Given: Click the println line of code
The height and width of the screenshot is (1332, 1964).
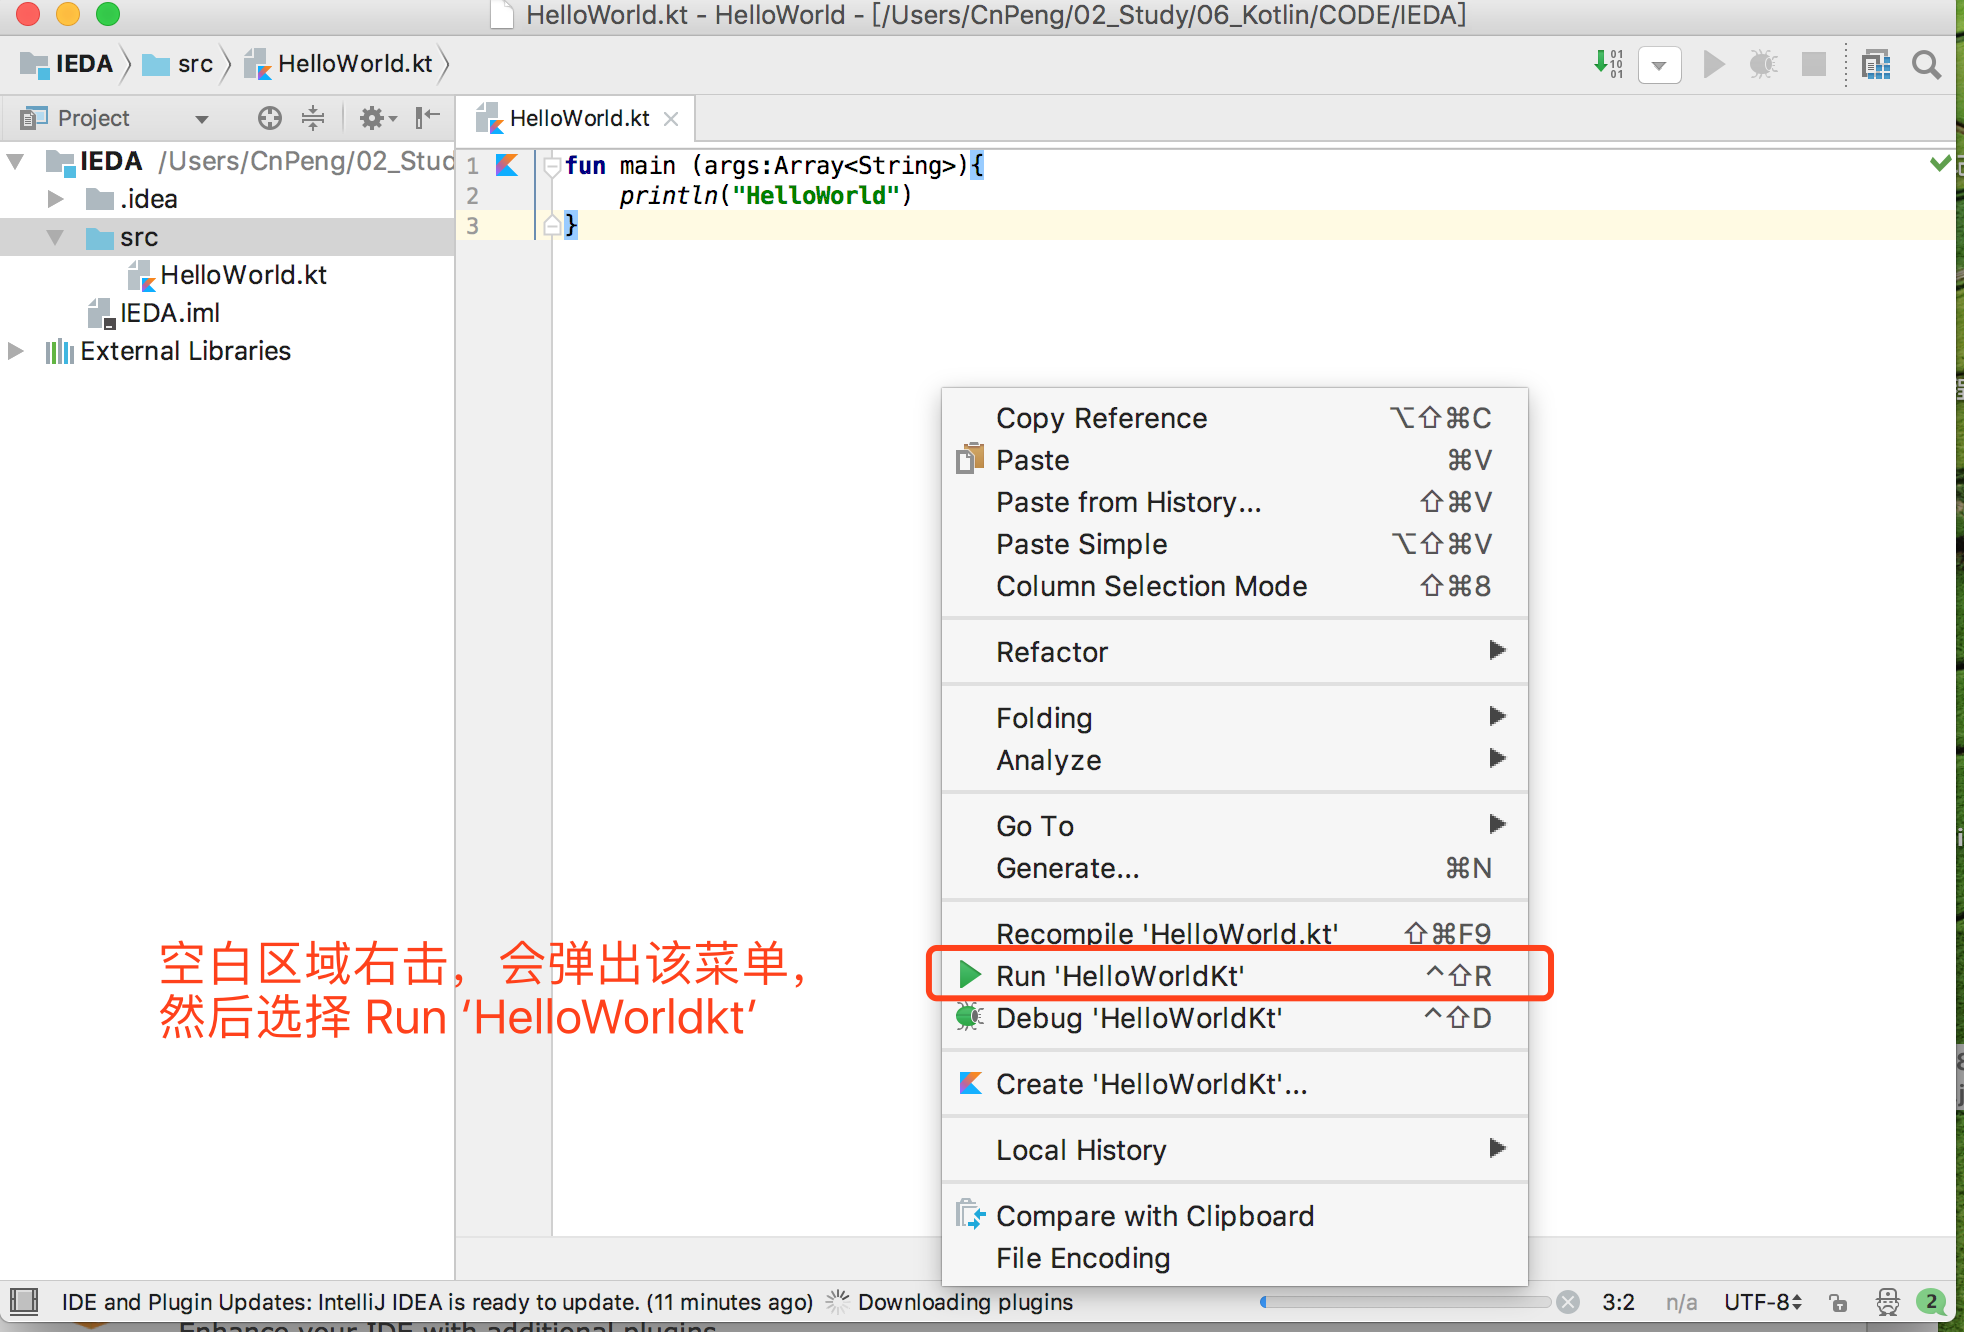Looking at the screenshot, I should click(x=765, y=196).
